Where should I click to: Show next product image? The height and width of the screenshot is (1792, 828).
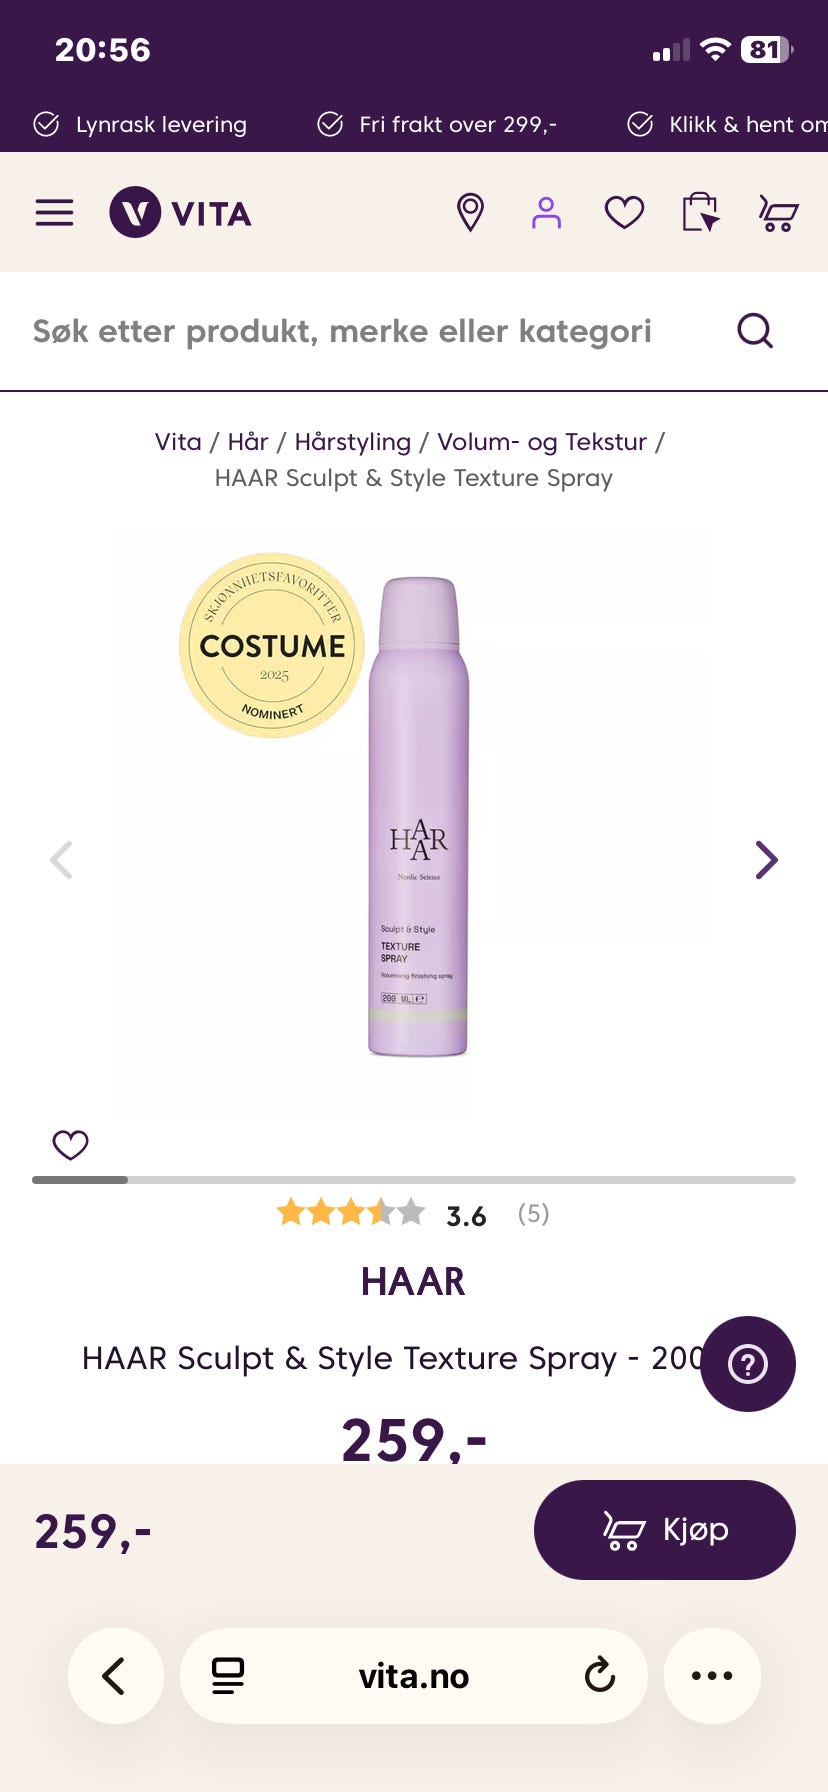coord(766,859)
